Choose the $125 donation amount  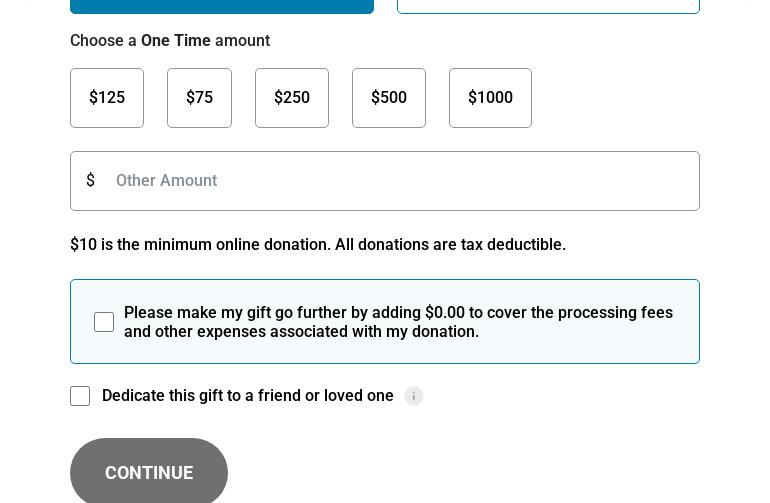pos(107,98)
